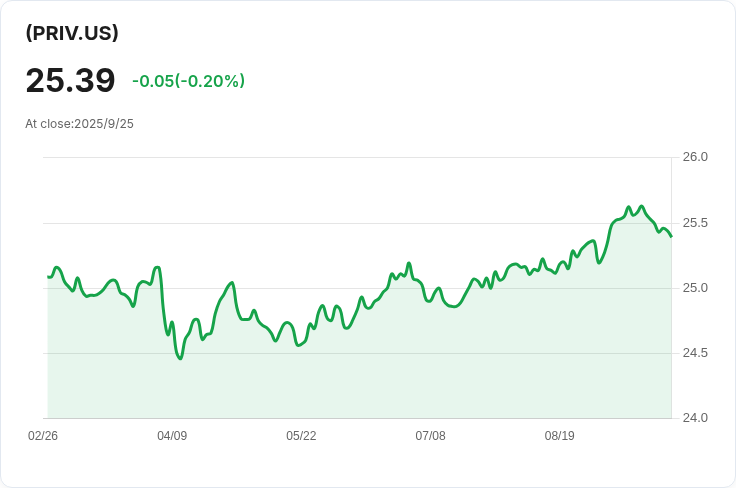Click the 05/22 x-axis date label
The height and width of the screenshot is (488, 736).
tap(301, 436)
